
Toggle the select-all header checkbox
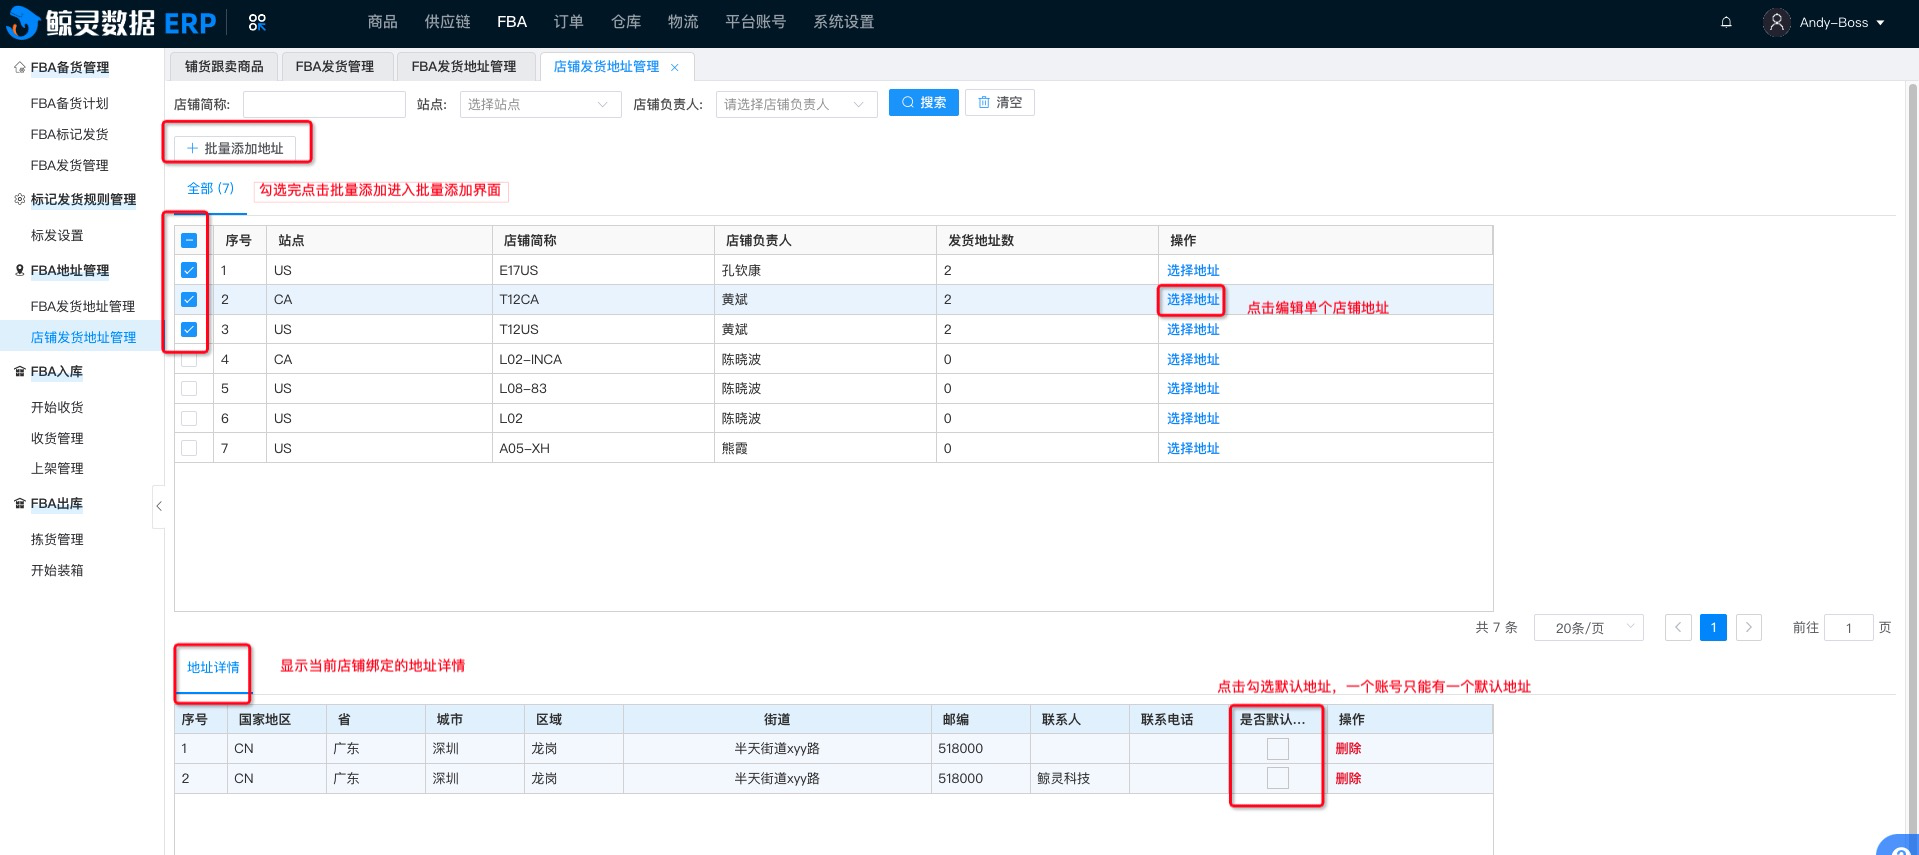click(189, 240)
